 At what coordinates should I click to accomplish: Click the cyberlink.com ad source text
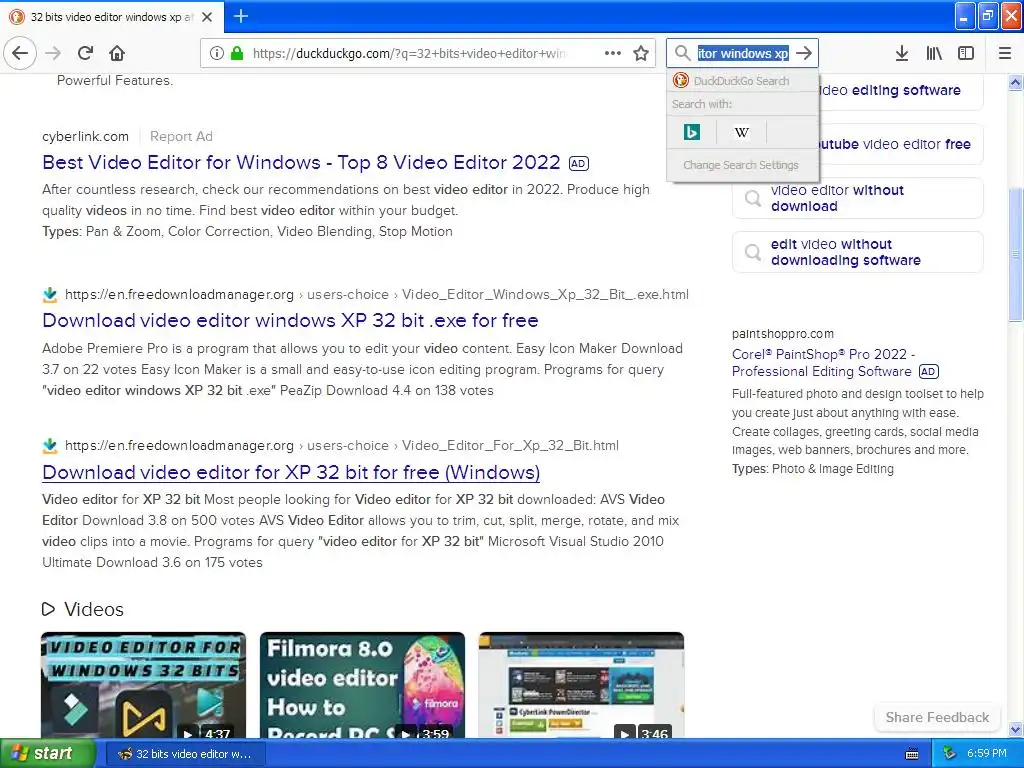pyautogui.click(x=86, y=136)
